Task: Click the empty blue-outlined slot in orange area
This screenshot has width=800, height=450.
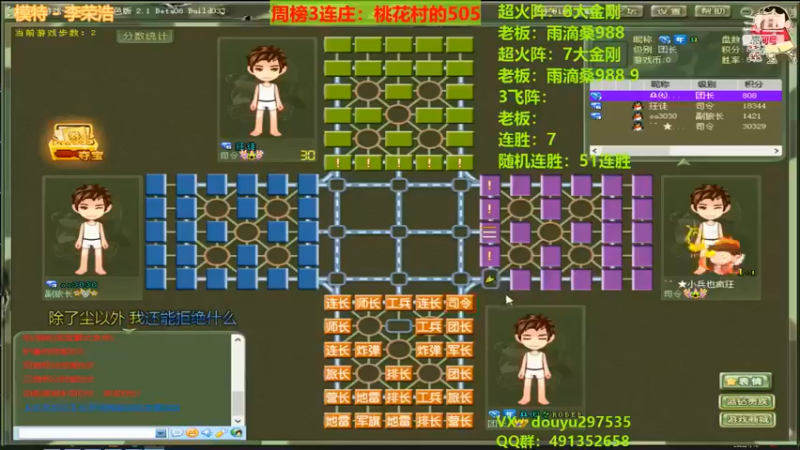Action: click(x=398, y=326)
